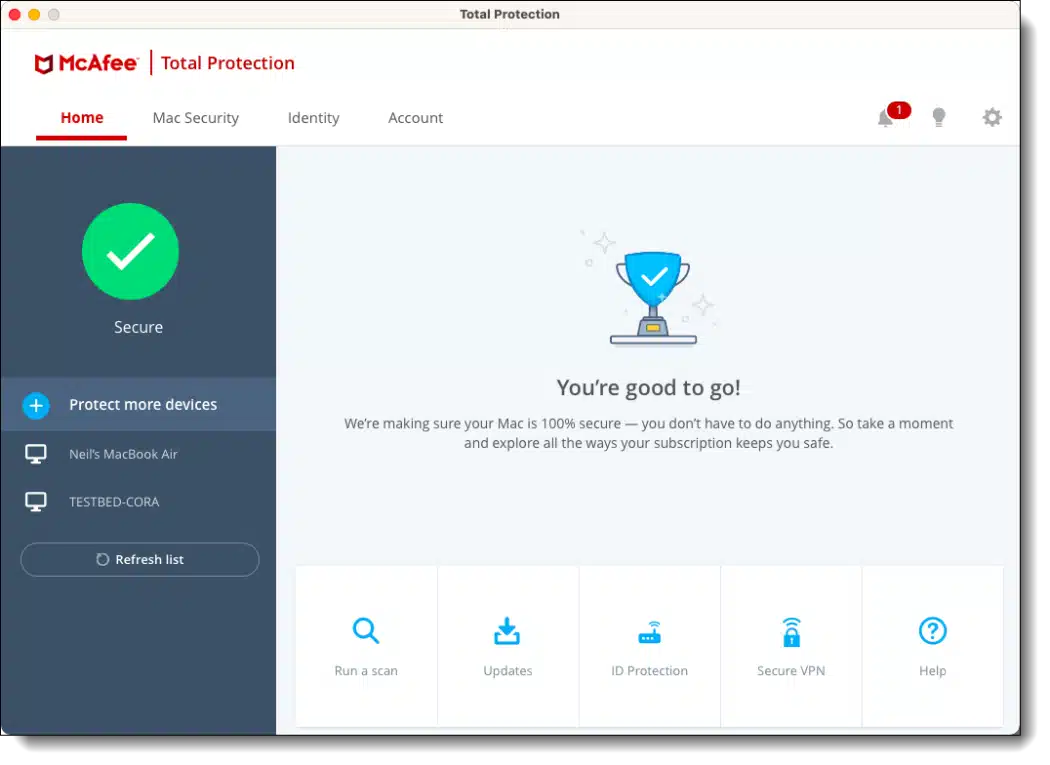Click the Total Protection product title
Screen dimensions: 1050x765
pos(228,63)
